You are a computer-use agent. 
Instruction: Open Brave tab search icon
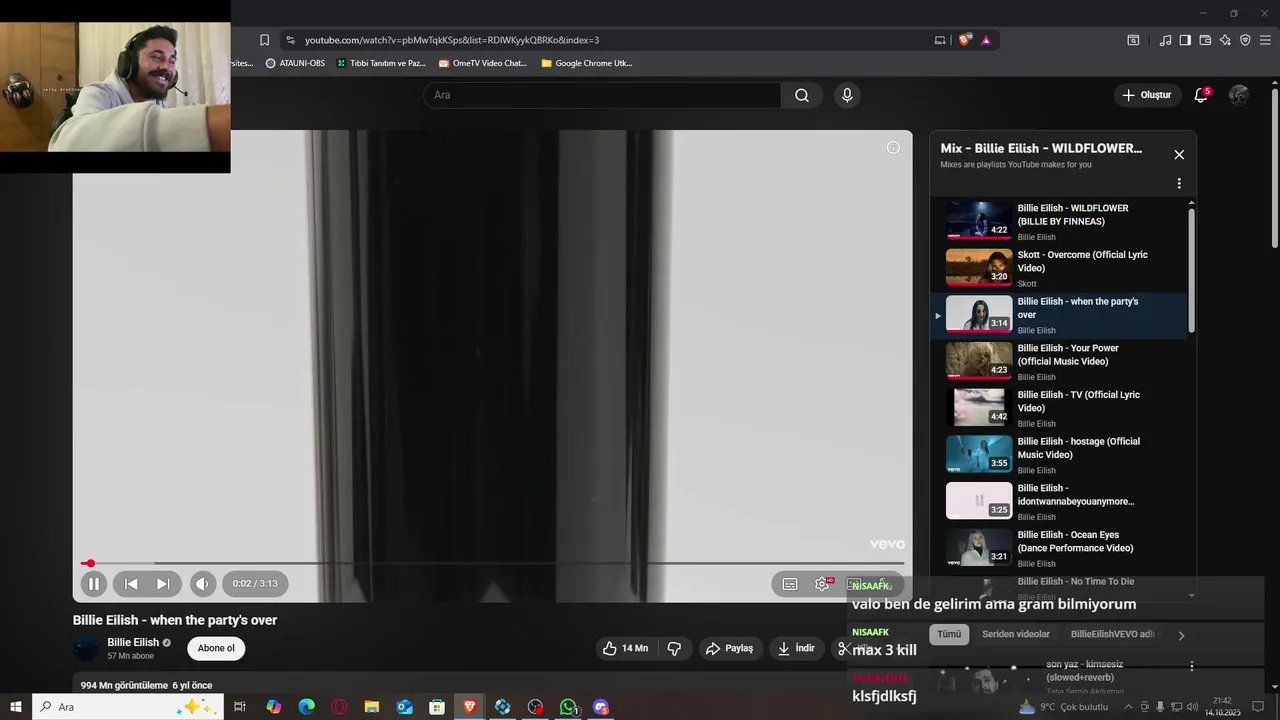(1133, 40)
